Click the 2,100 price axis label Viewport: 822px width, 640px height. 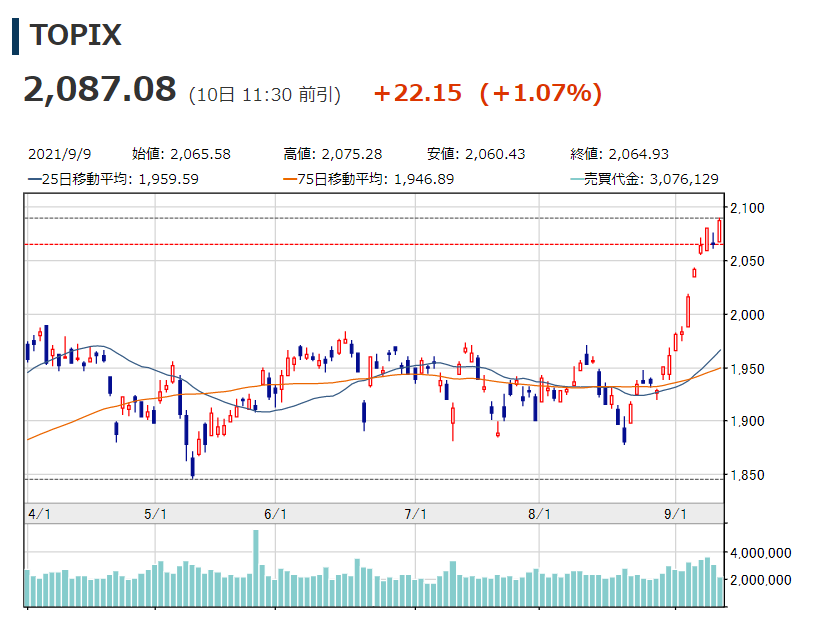coord(747,208)
